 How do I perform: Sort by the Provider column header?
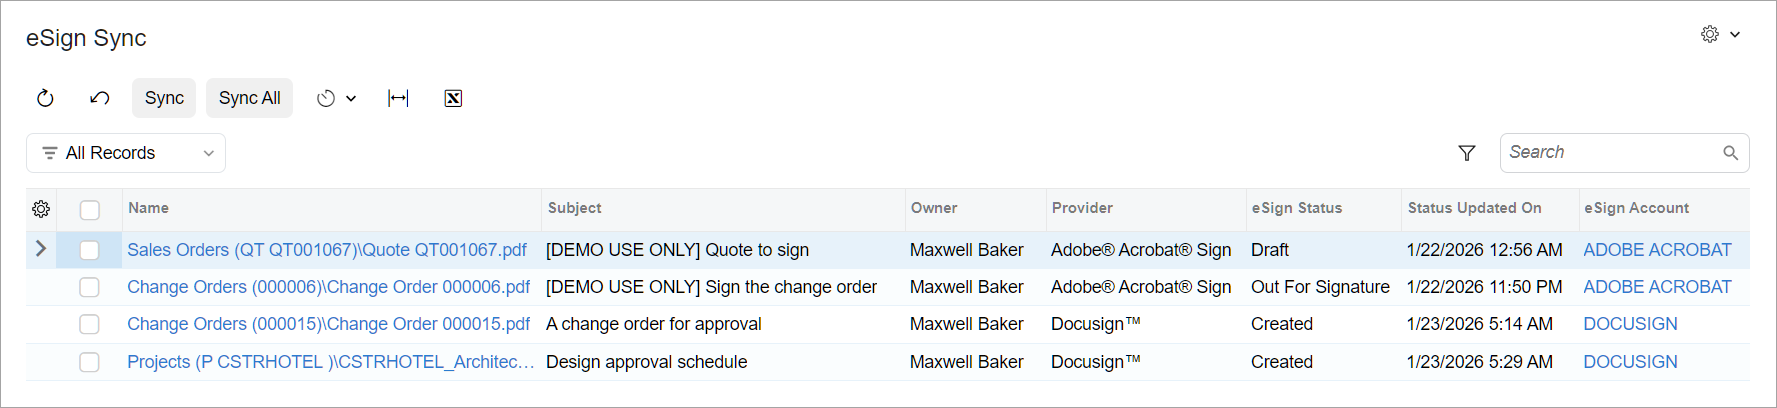click(x=1082, y=208)
